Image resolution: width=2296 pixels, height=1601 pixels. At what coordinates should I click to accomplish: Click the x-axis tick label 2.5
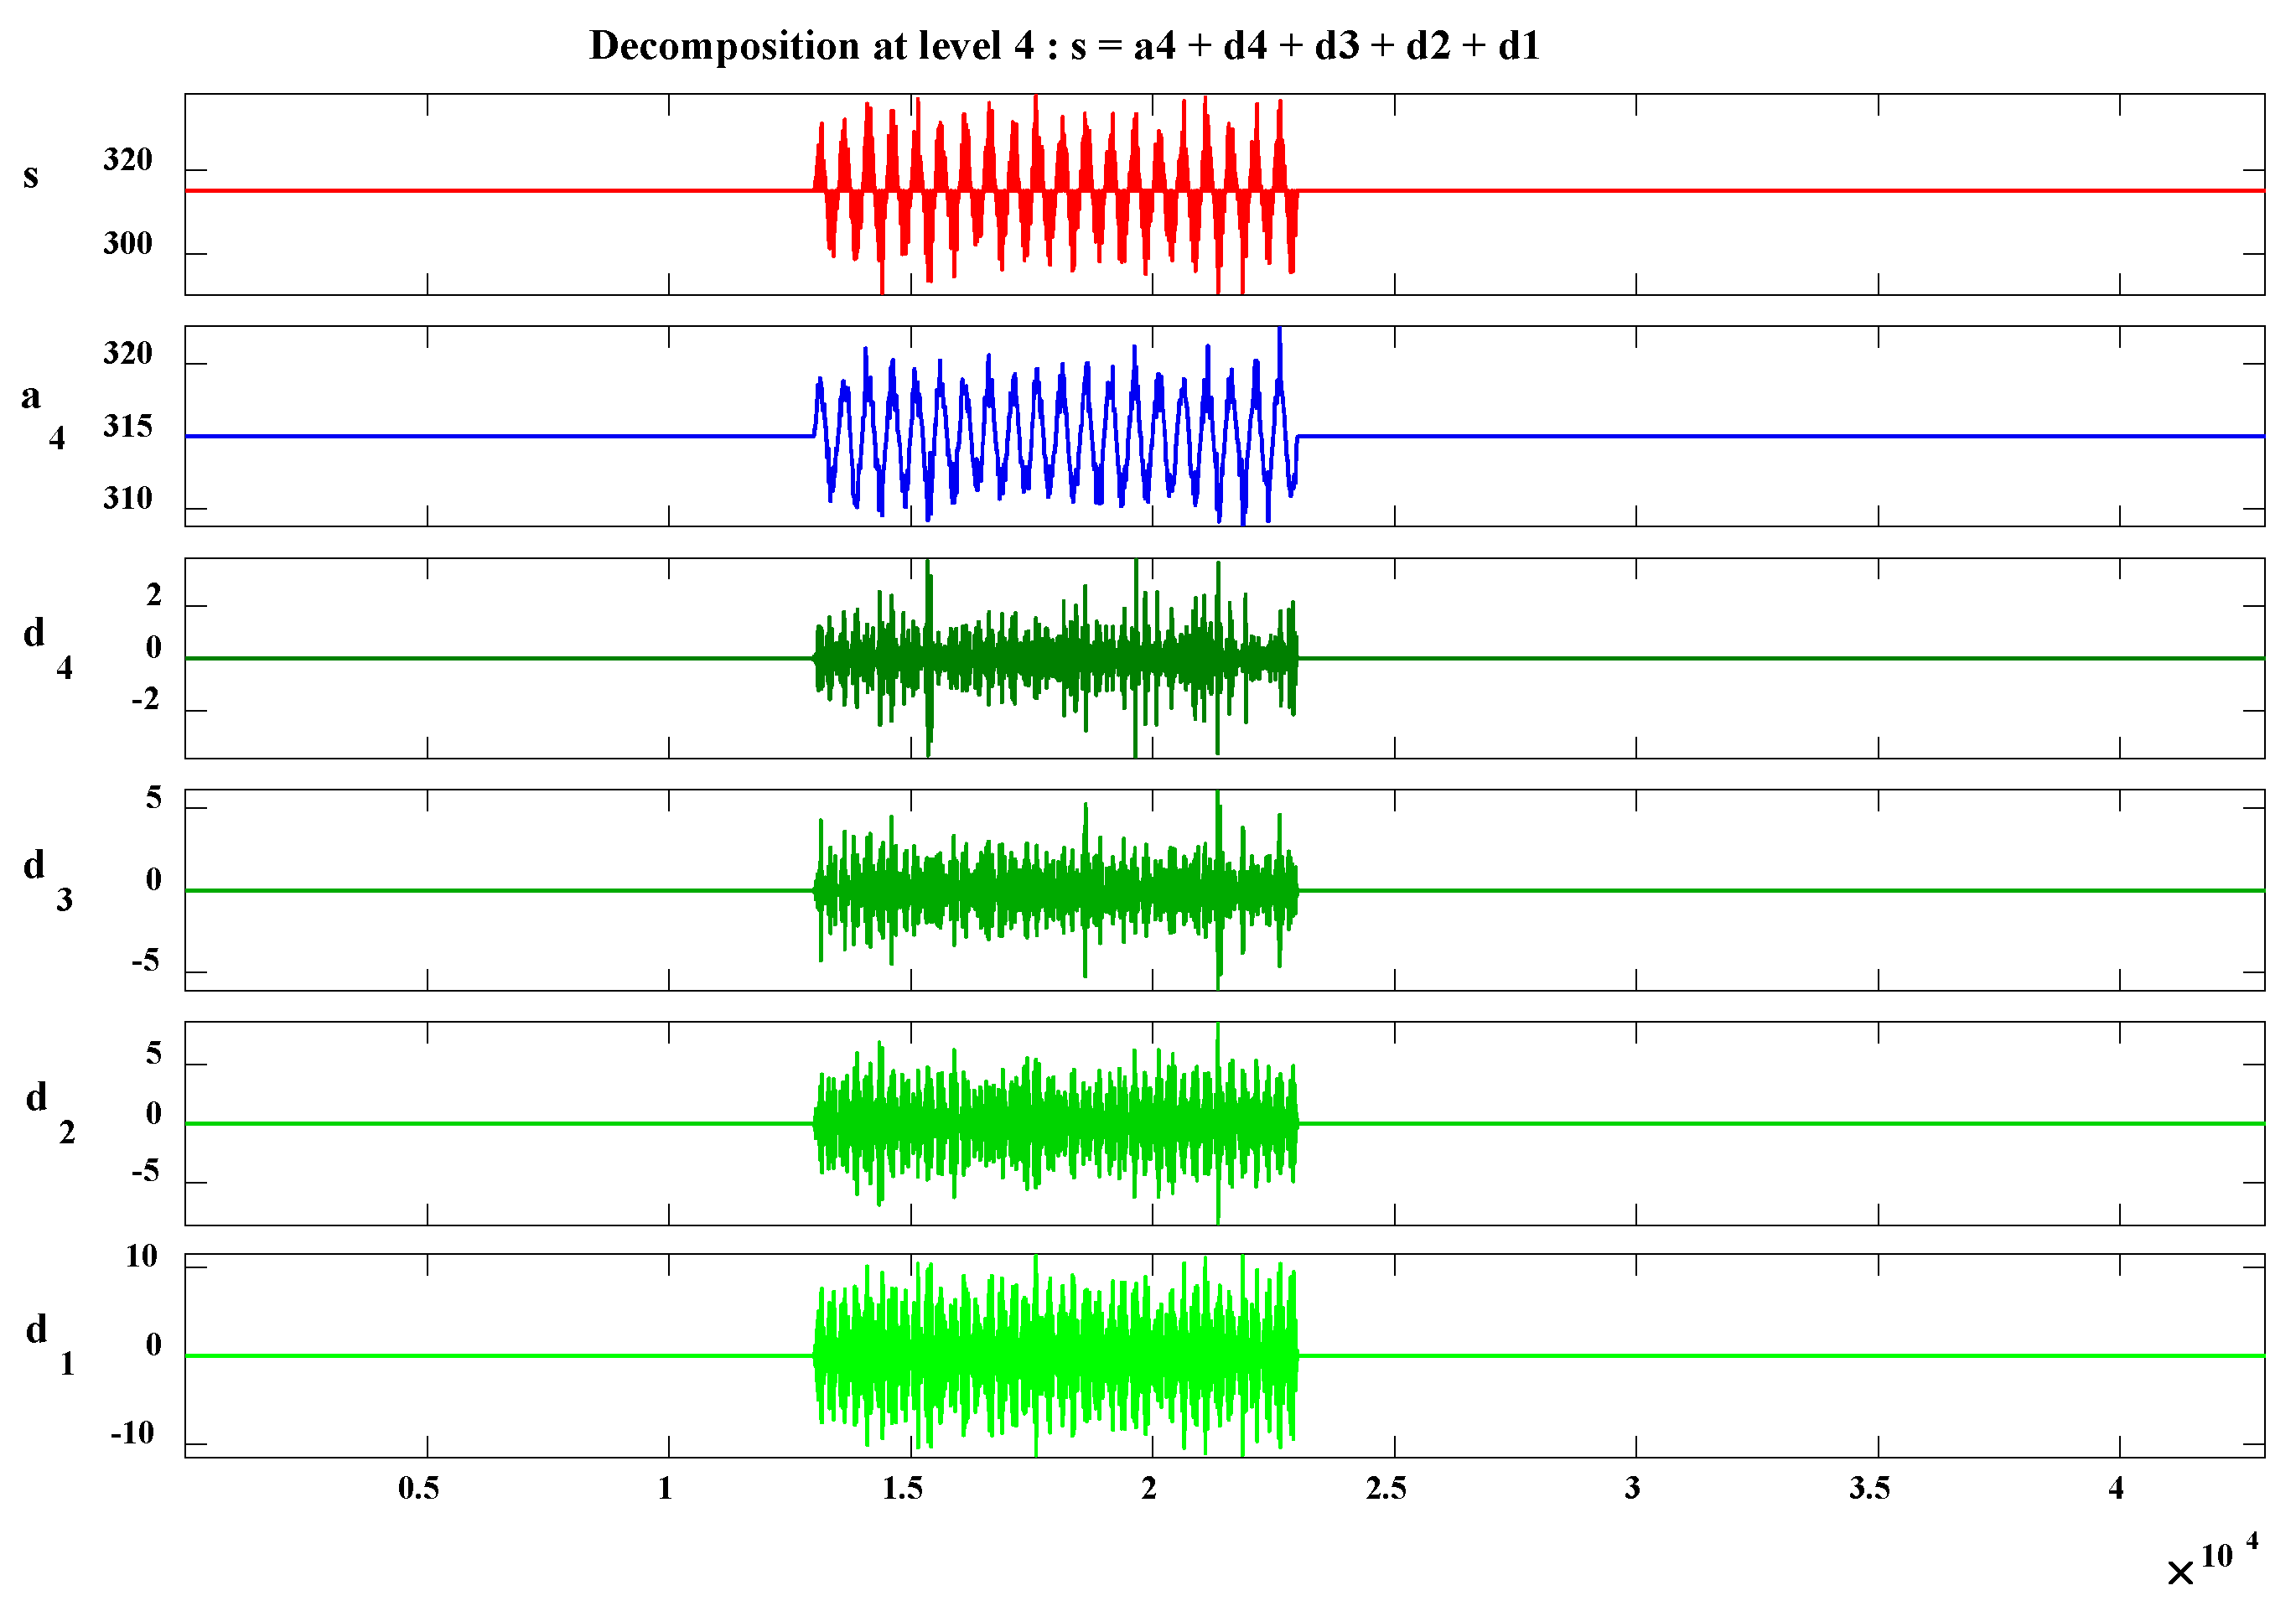click(x=1386, y=1488)
